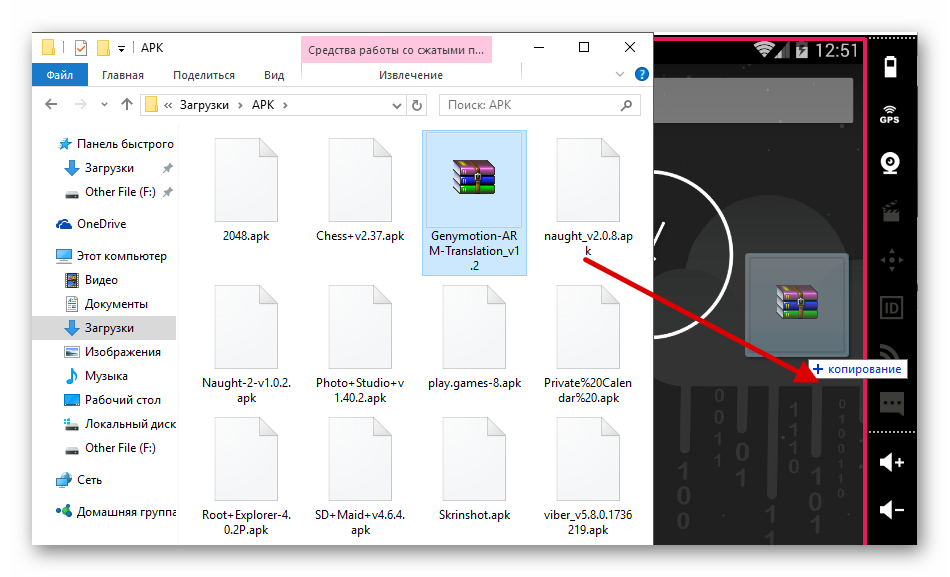
Task: Click the speech bubble messaging icon
Action: tap(890, 403)
